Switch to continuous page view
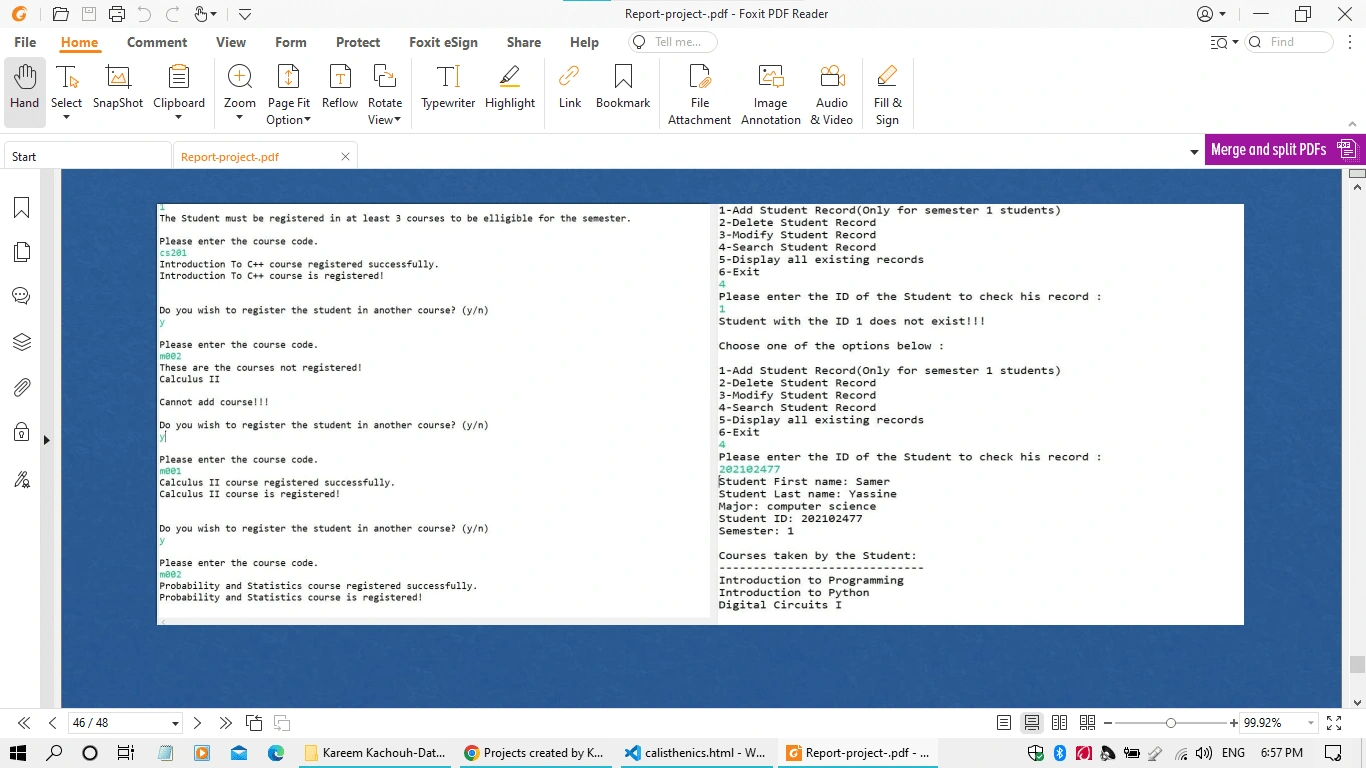 tap(1032, 723)
